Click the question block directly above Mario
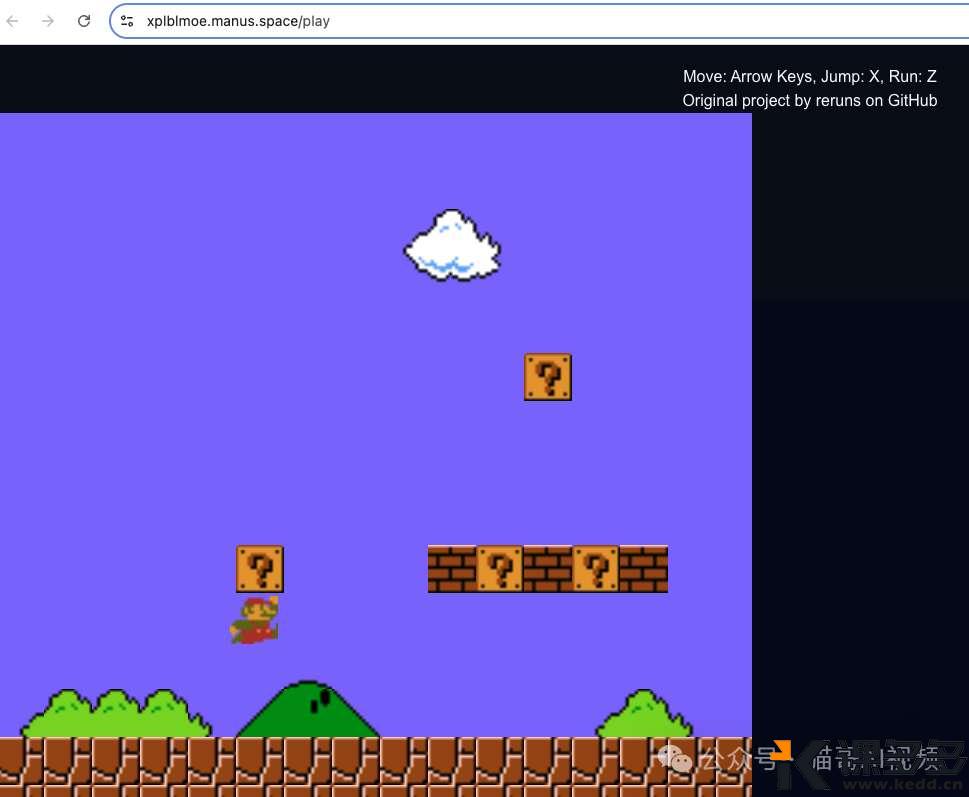 coord(260,569)
